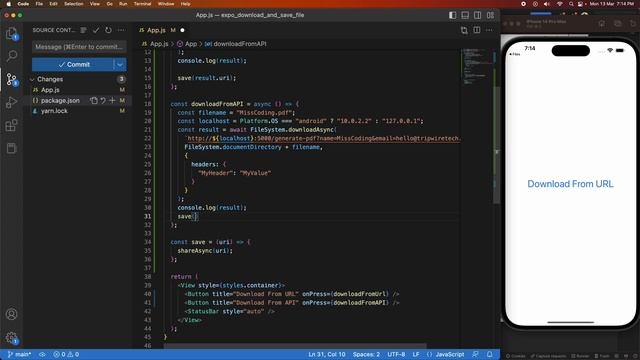Screen dimensions: 640x360
Task: Open the Run and Debug view
Action: (x=11, y=102)
